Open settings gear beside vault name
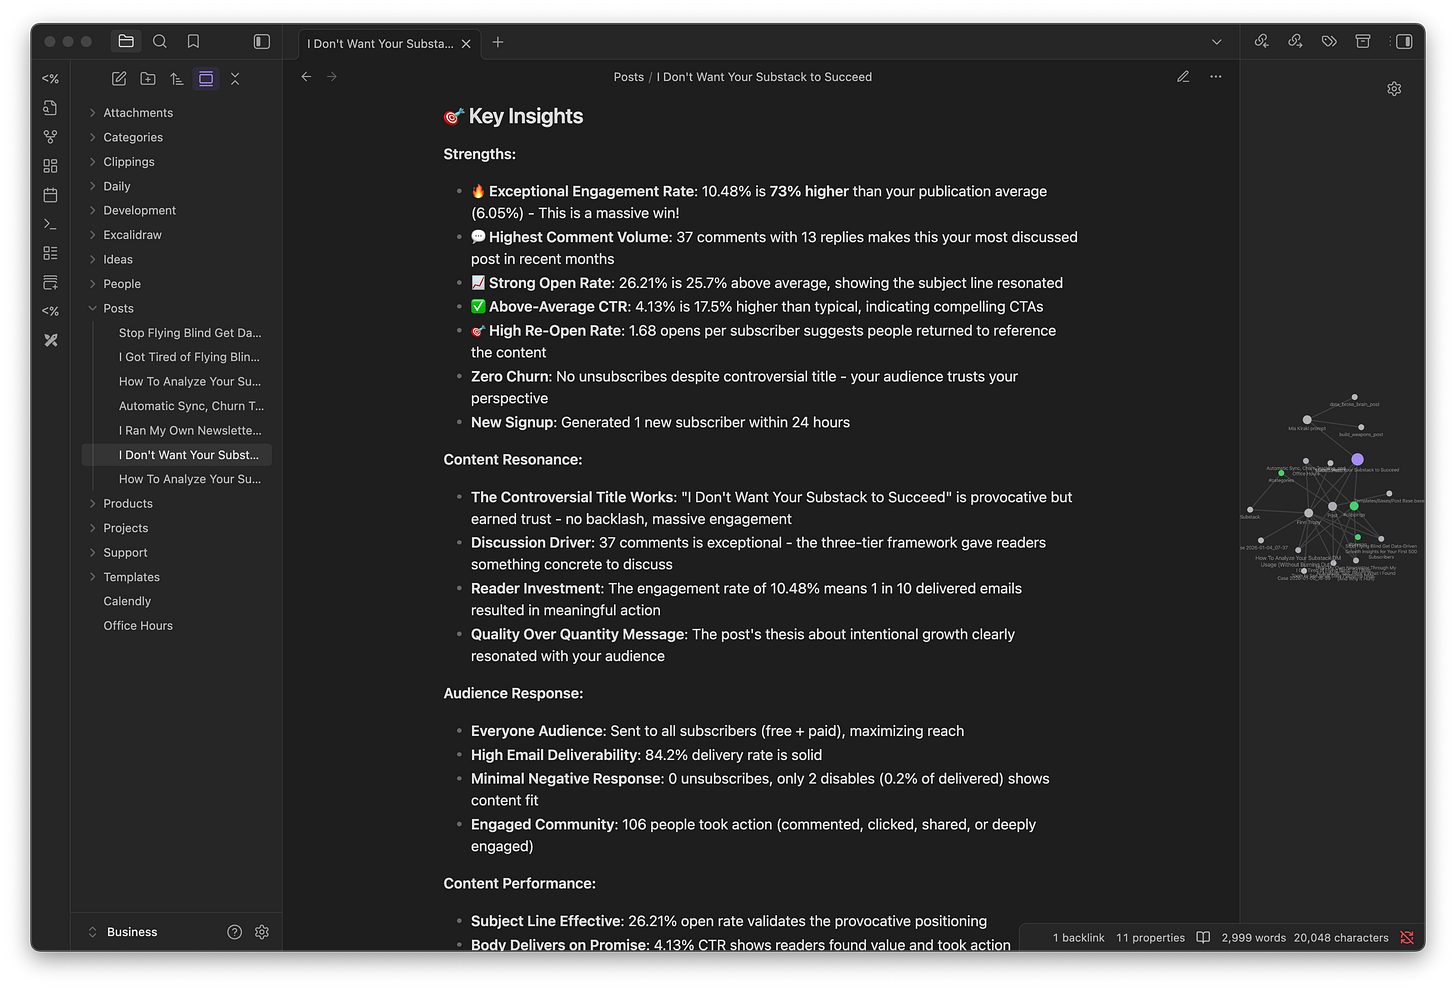The height and width of the screenshot is (989, 1456). (262, 932)
